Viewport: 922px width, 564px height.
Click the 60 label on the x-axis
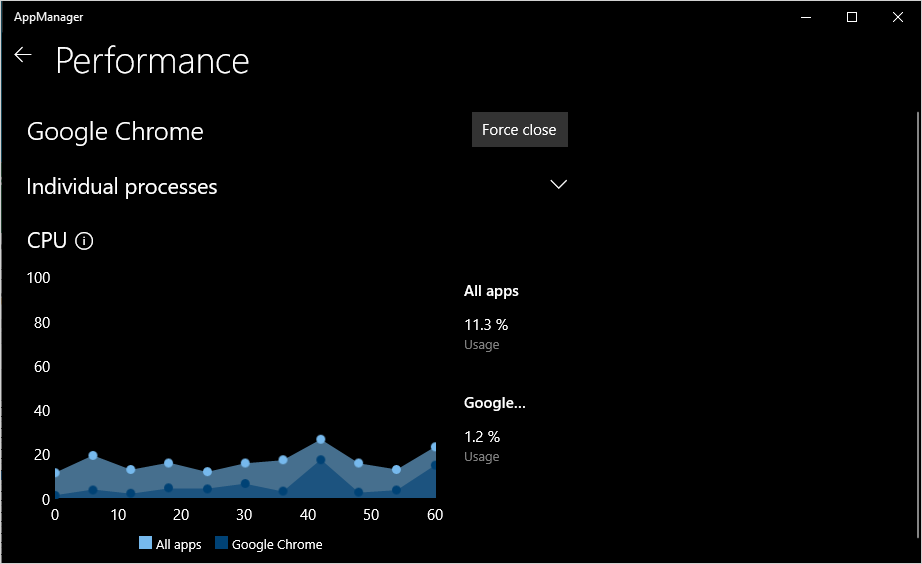tap(435, 515)
